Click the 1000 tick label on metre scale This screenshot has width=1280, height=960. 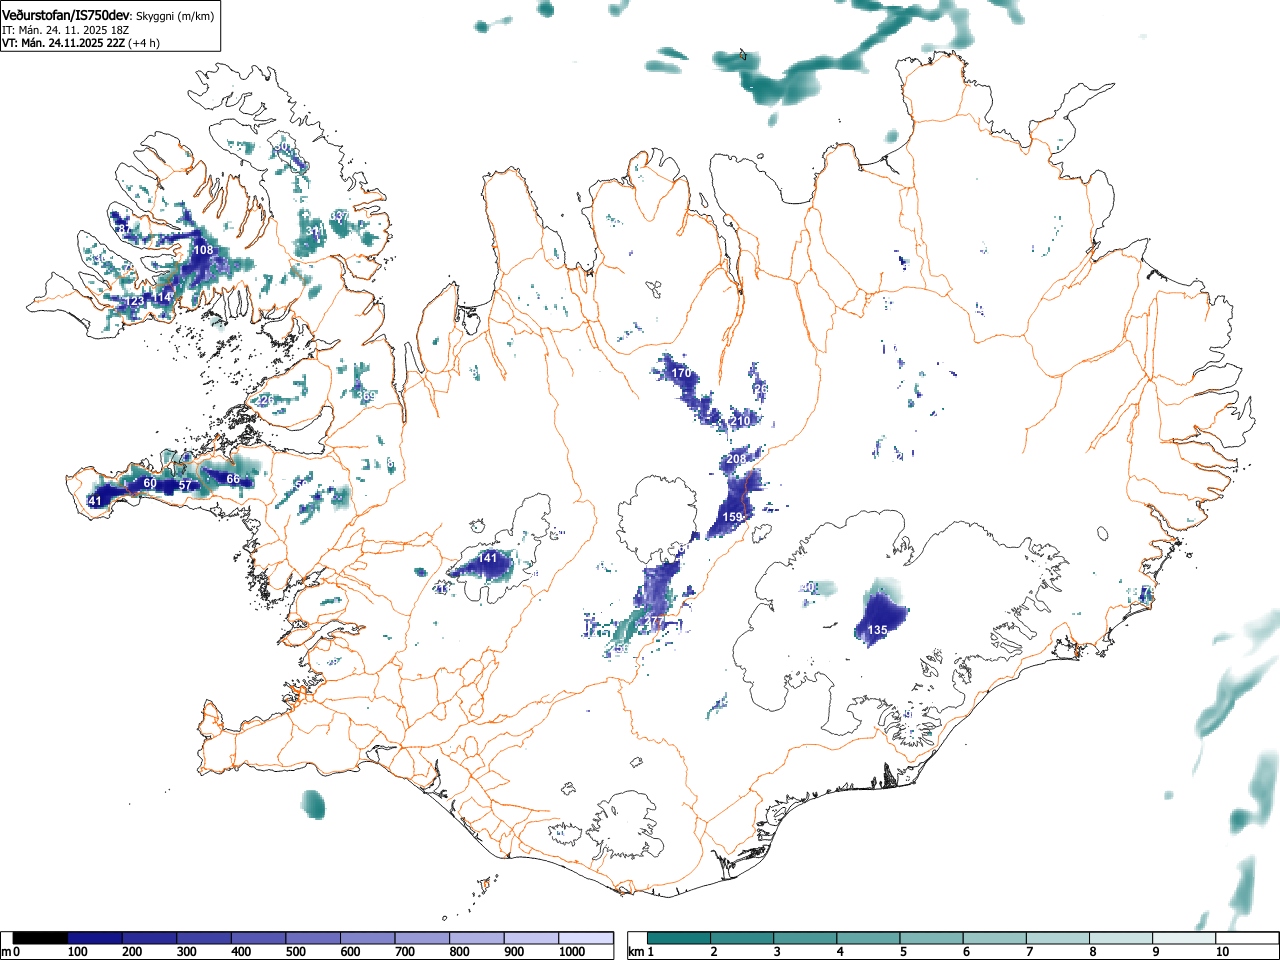click(x=572, y=952)
